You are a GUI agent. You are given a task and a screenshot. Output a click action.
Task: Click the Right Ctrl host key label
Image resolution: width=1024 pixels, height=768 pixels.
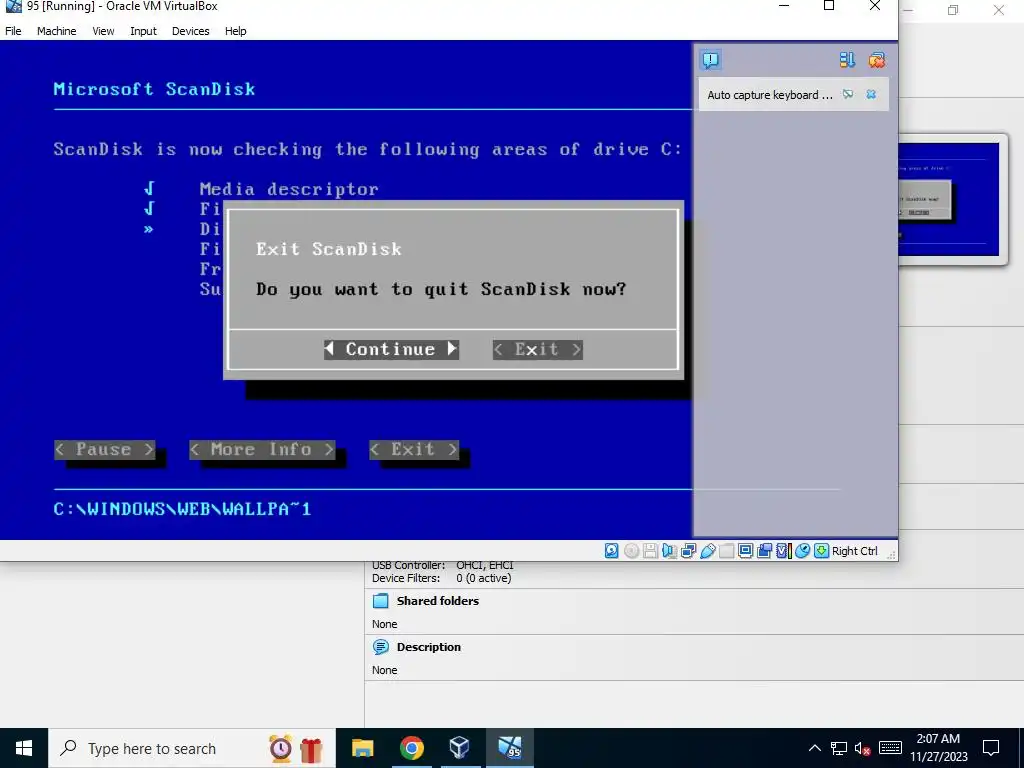(x=855, y=551)
